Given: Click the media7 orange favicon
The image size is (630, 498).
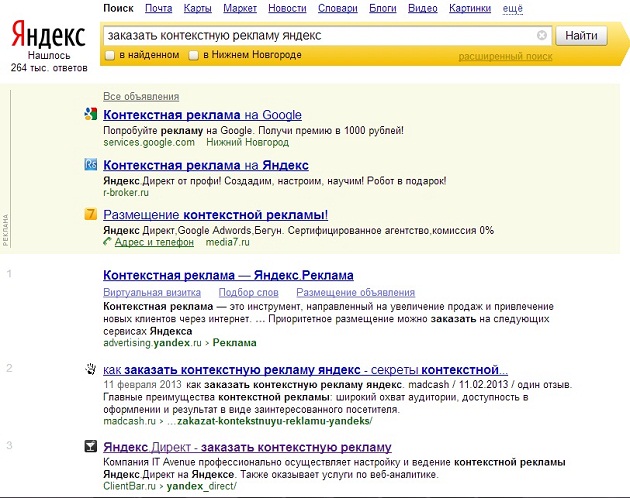Looking at the screenshot, I should (90, 214).
